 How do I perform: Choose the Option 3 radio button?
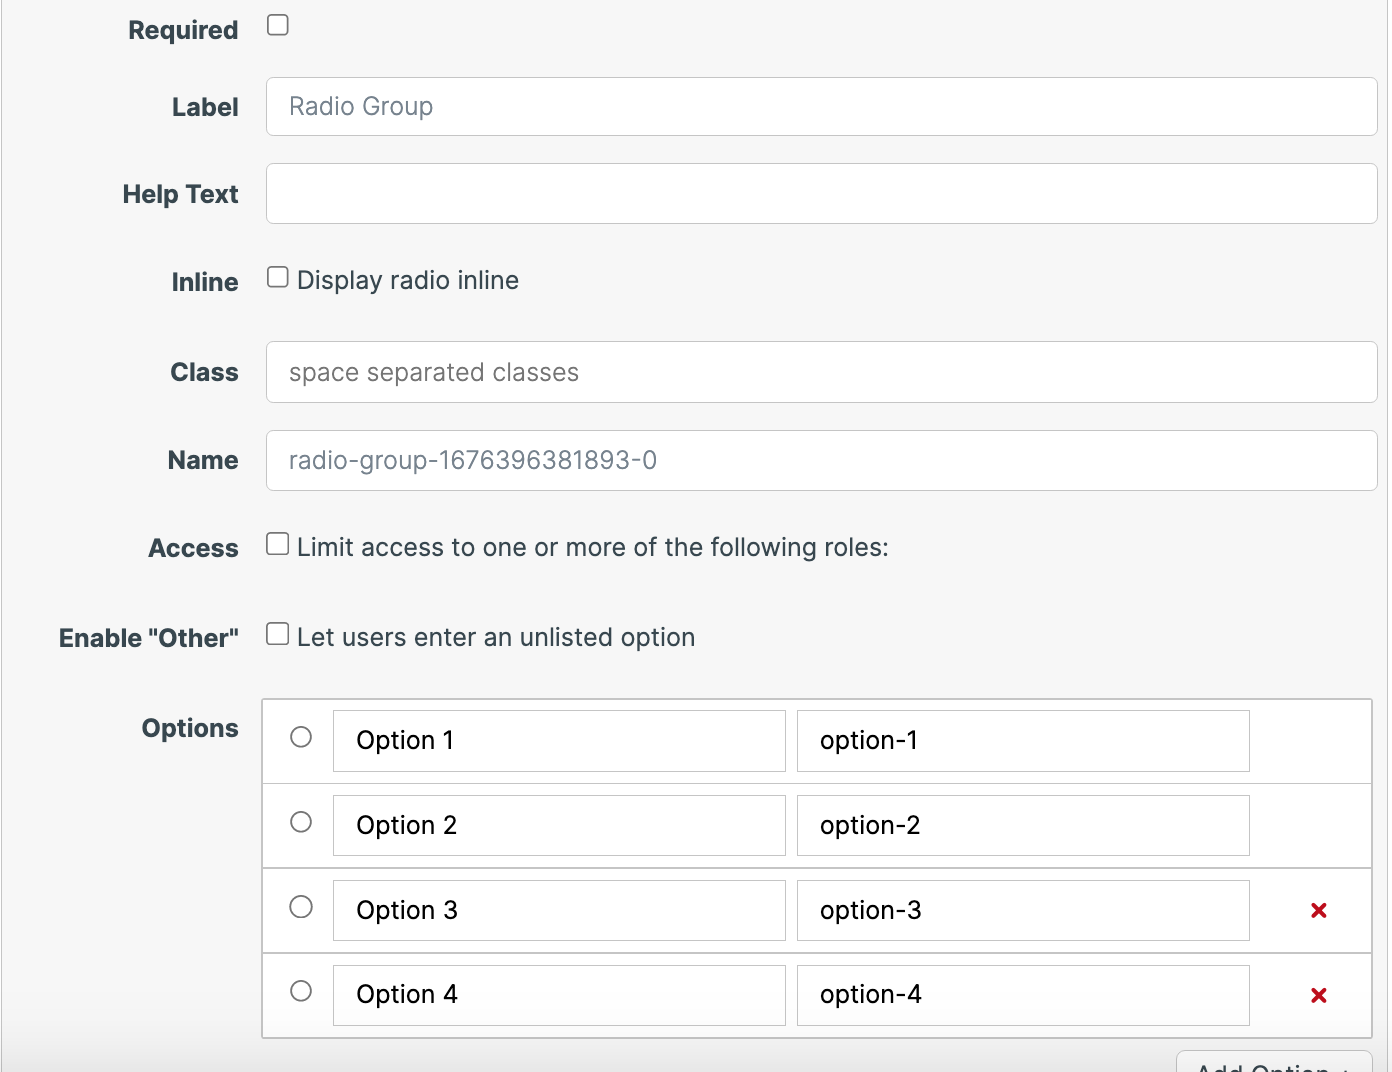301,907
